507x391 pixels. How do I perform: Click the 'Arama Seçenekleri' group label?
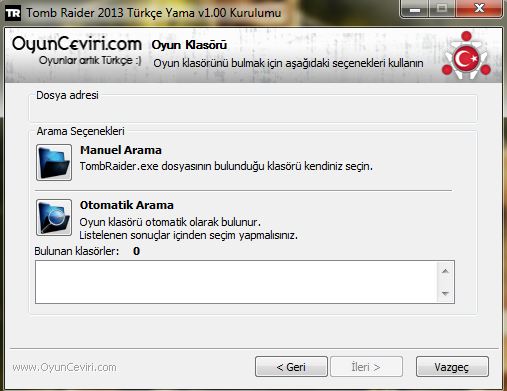[80, 131]
